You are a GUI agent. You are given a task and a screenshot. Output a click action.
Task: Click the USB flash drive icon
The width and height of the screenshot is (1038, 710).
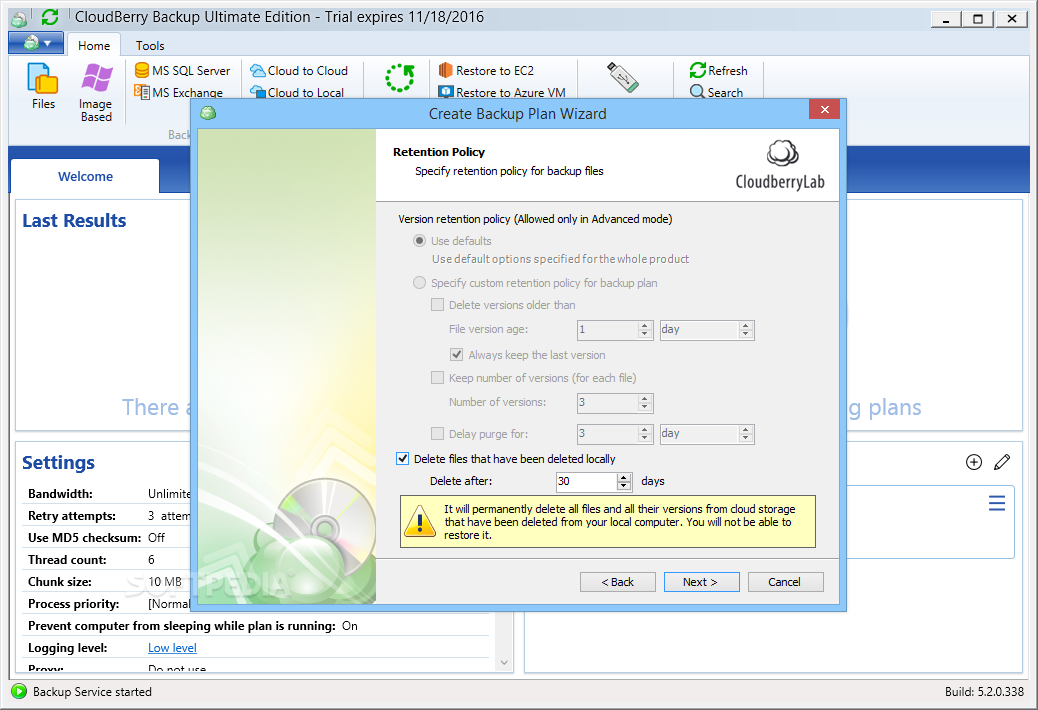tap(622, 77)
